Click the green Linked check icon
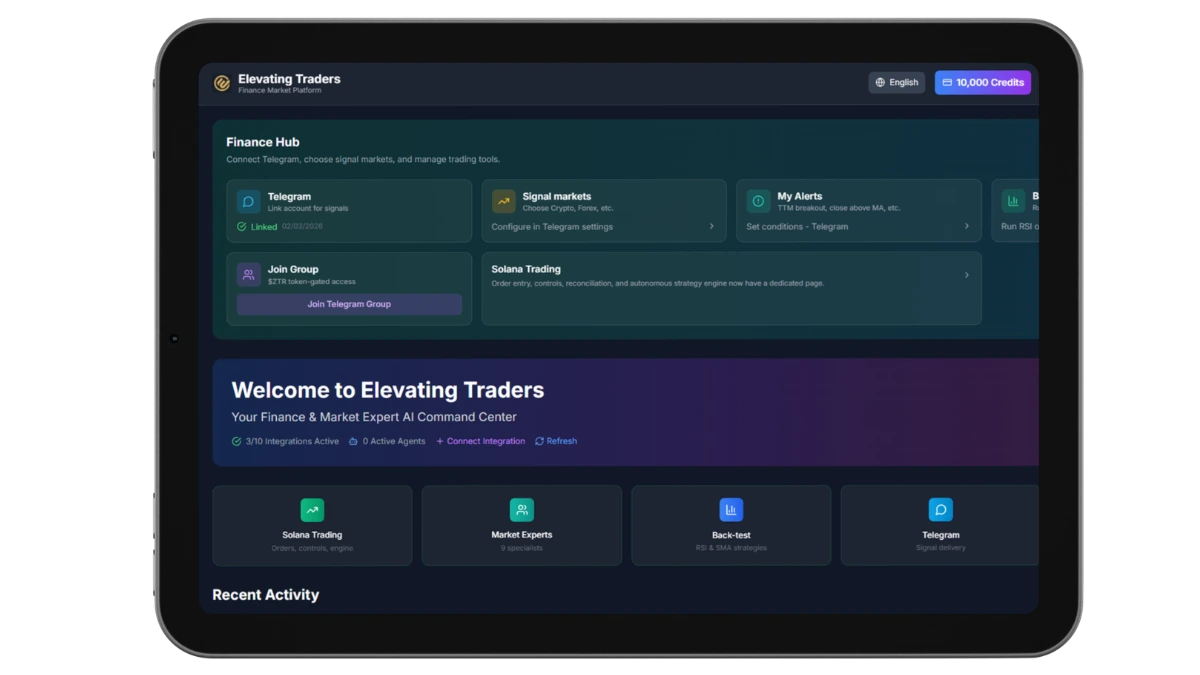Image resolution: width=1200 pixels, height=675 pixels. [x=242, y=227]
